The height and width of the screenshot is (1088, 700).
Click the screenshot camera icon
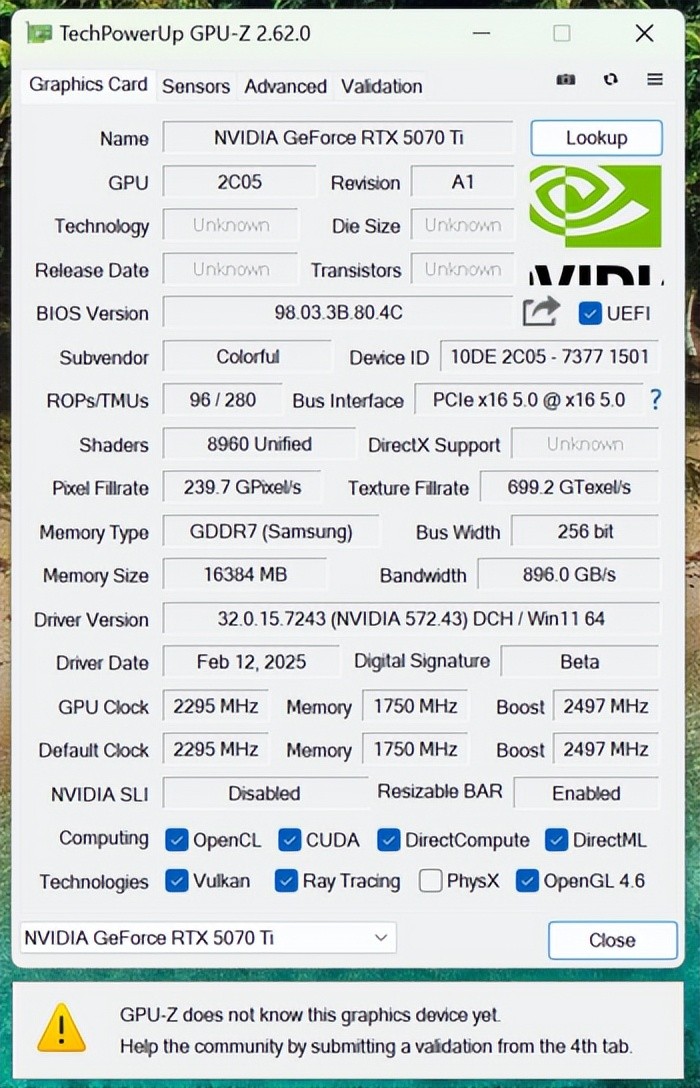pyautogui.click(x=566, y=80)
